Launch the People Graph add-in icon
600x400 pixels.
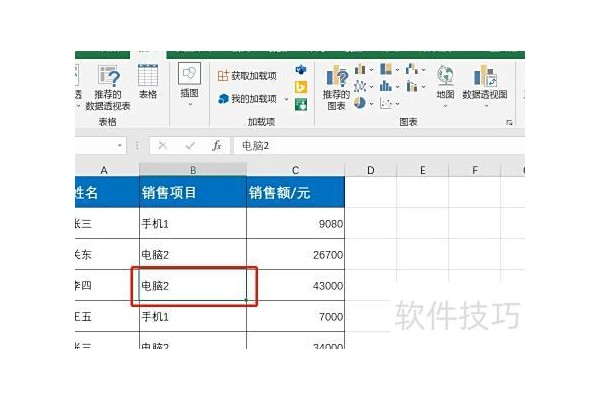click(x=301, y=104)
